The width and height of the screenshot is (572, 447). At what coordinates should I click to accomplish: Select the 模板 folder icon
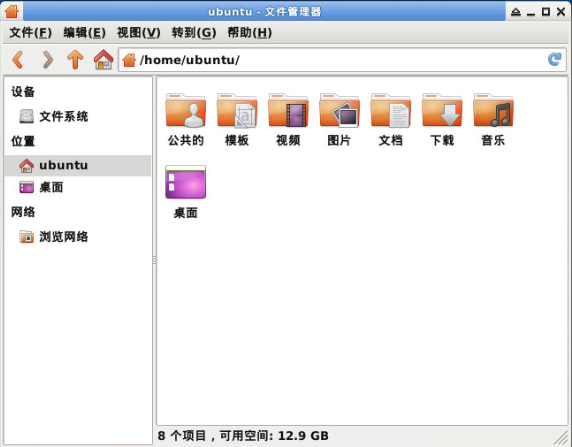[x=237, y=110]
